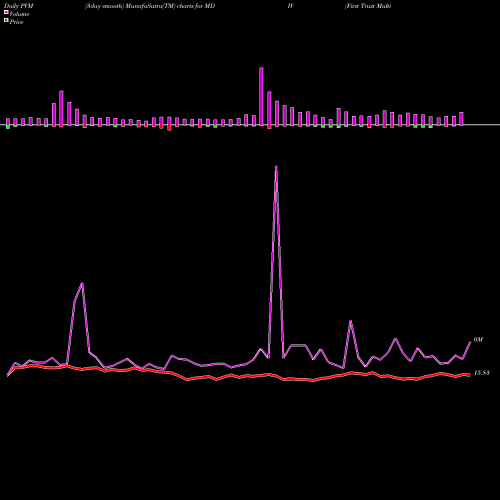Click the 'First Trust Multi' title text
Viewport: 500px width, 500px height.
pyautogui.click(x=368, y=6)
